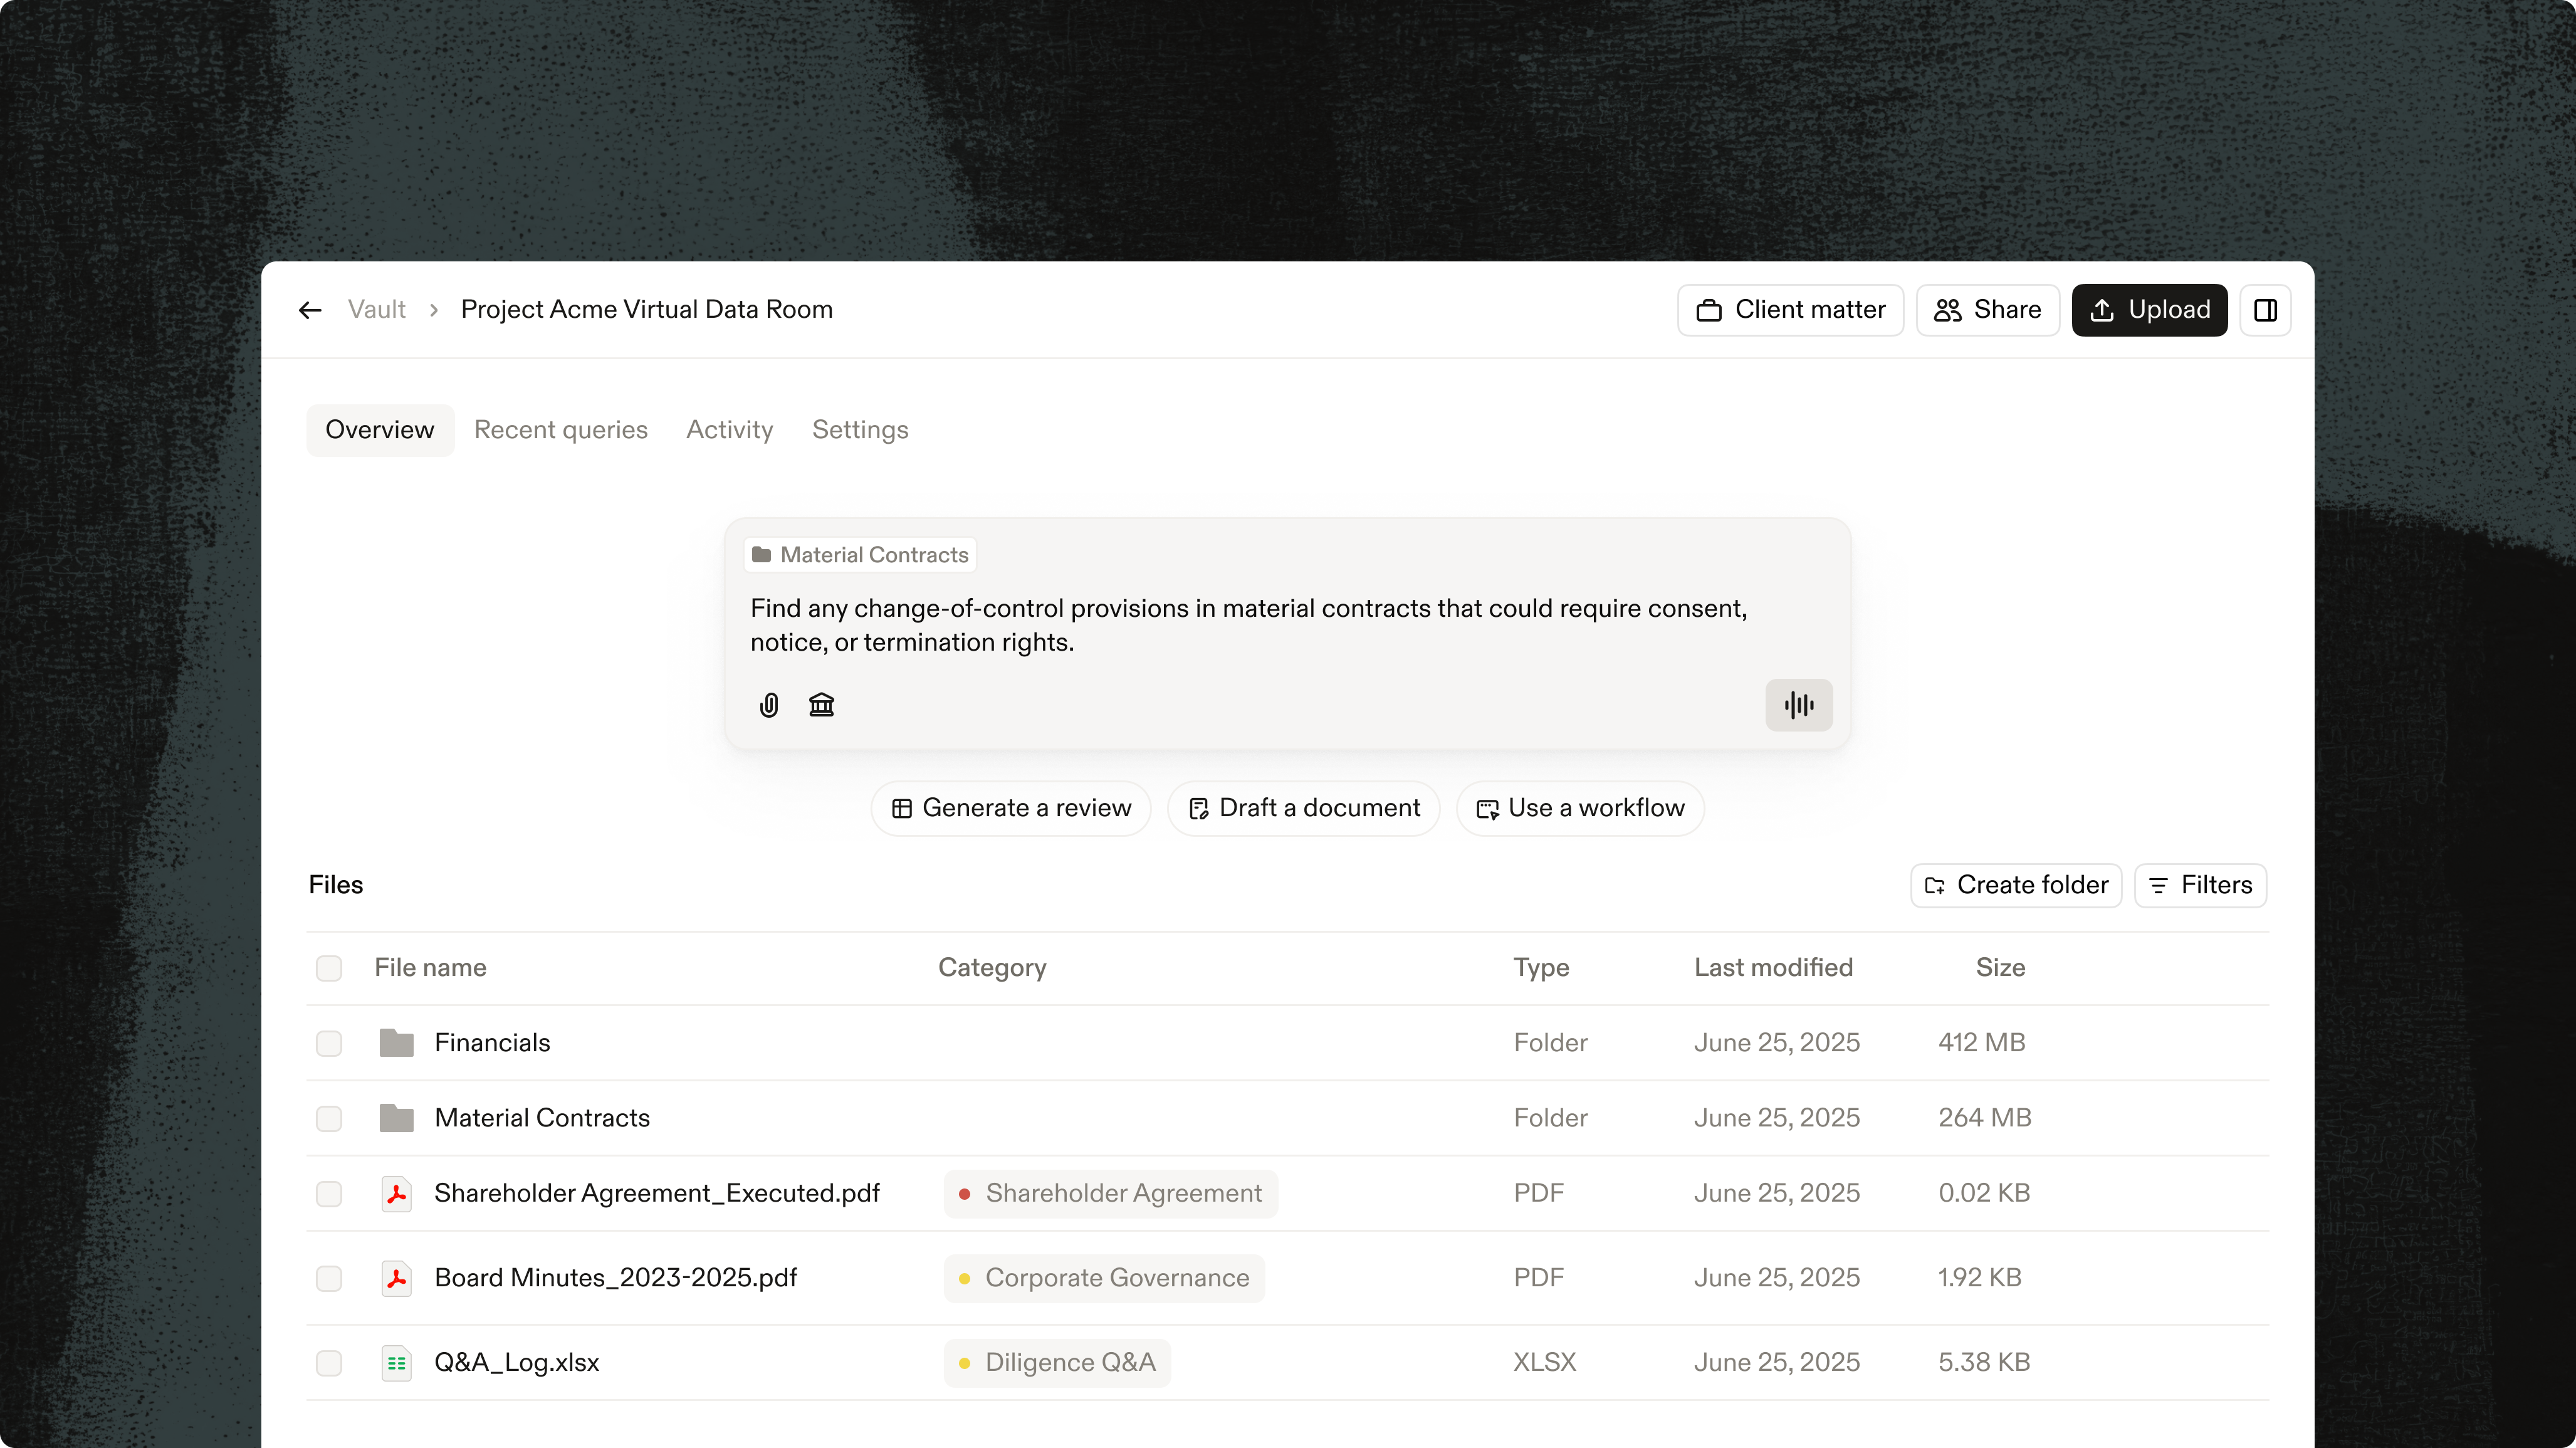Click the Shareholder Agreement PDF file icon

396,1193
